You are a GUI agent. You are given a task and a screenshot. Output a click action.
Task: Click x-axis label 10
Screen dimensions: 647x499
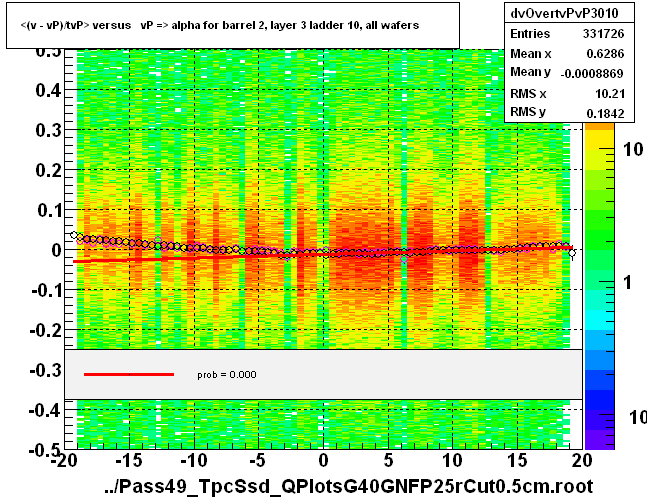(453, 460)
